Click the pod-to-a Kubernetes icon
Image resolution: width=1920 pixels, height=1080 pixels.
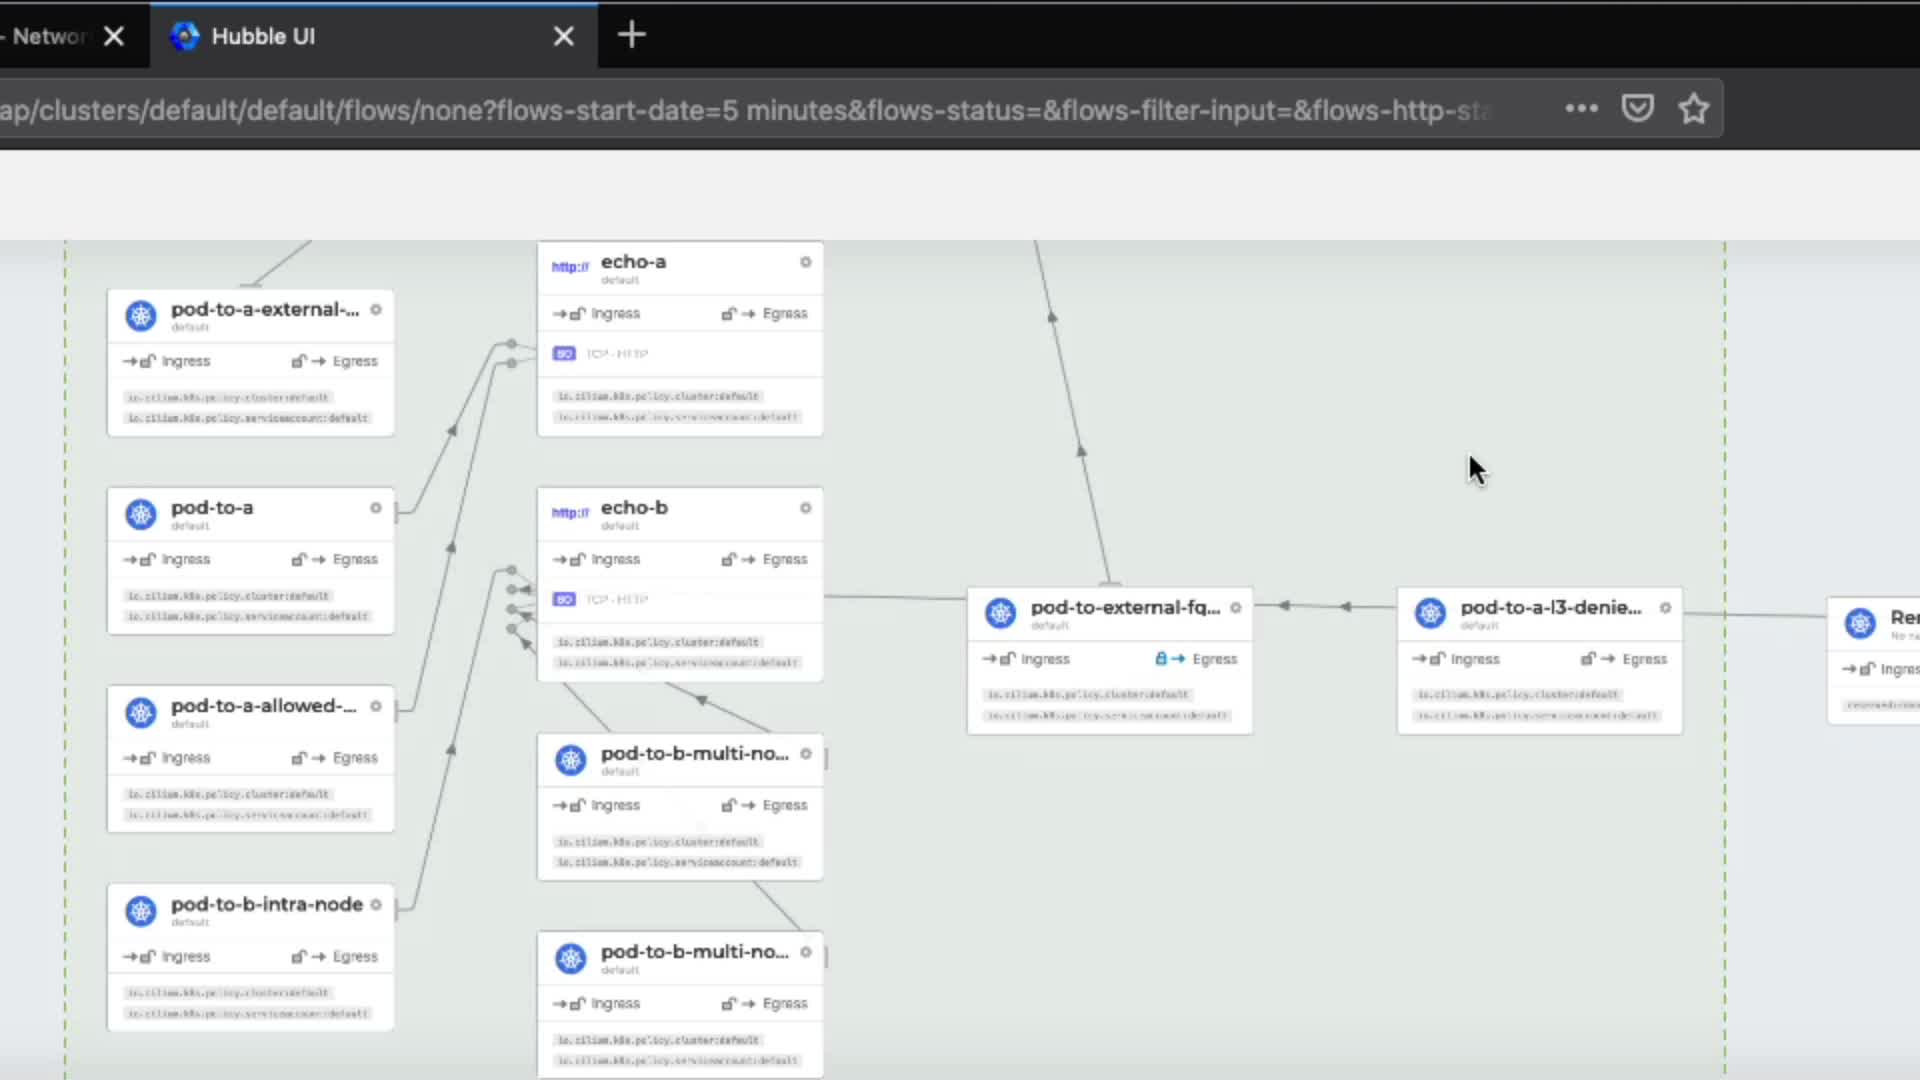click(141, 514)
